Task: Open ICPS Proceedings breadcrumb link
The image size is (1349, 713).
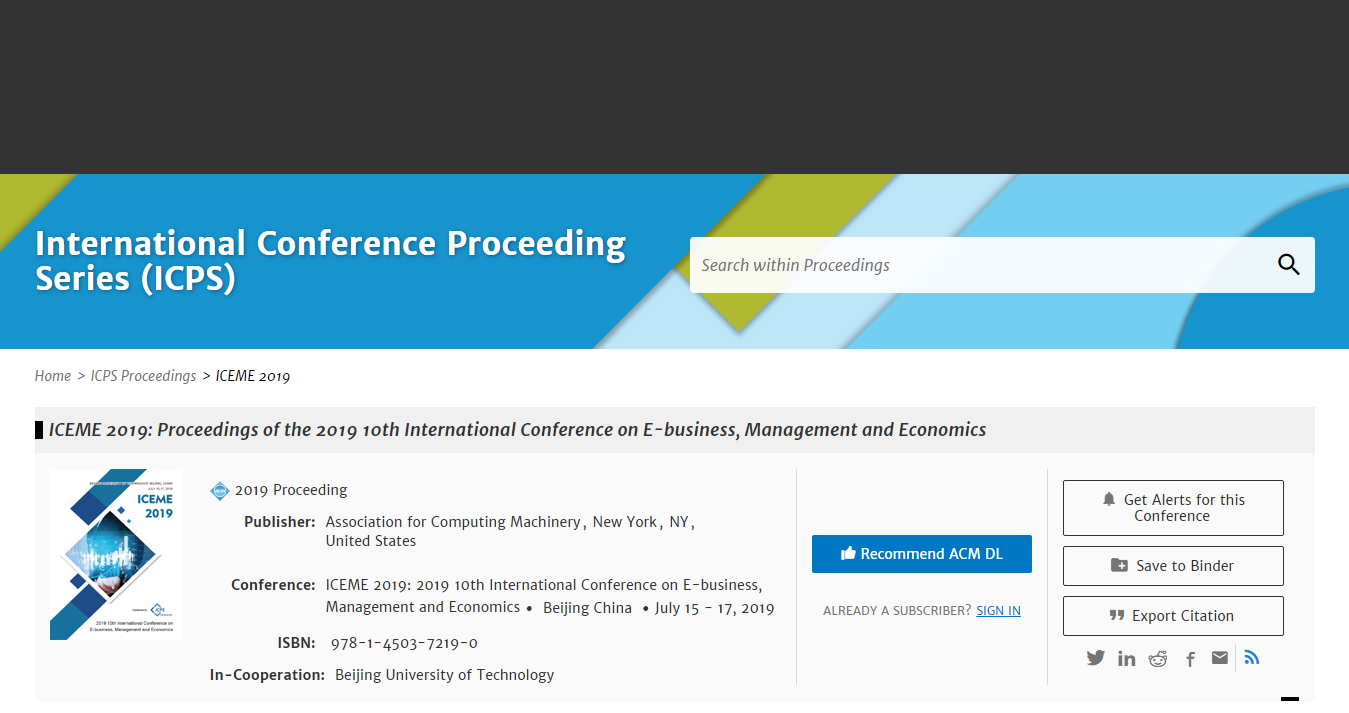Action: (143, 376)
